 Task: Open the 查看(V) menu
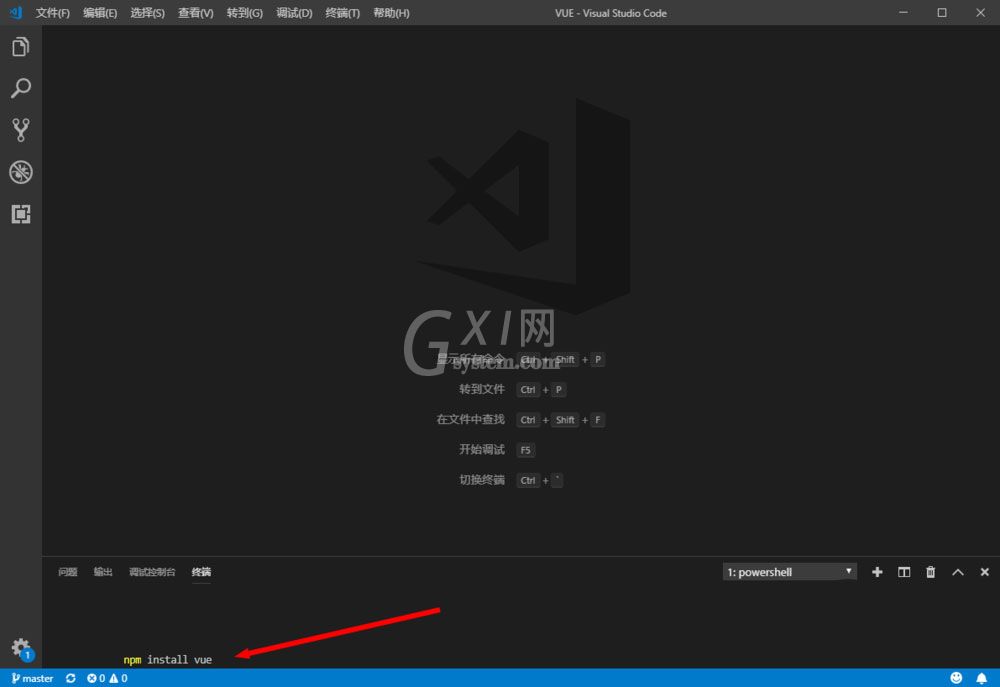[196, 13]
